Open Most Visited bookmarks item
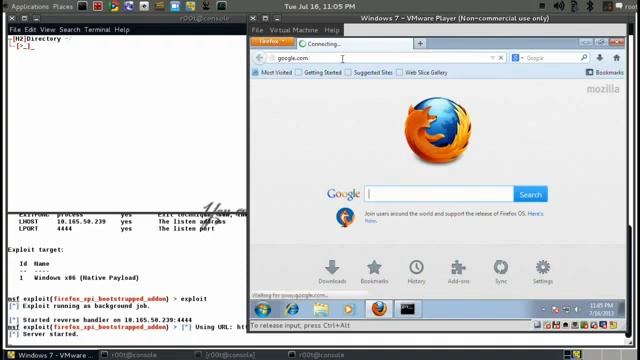This screenshot has width=640, height=360. pos(272,72)
